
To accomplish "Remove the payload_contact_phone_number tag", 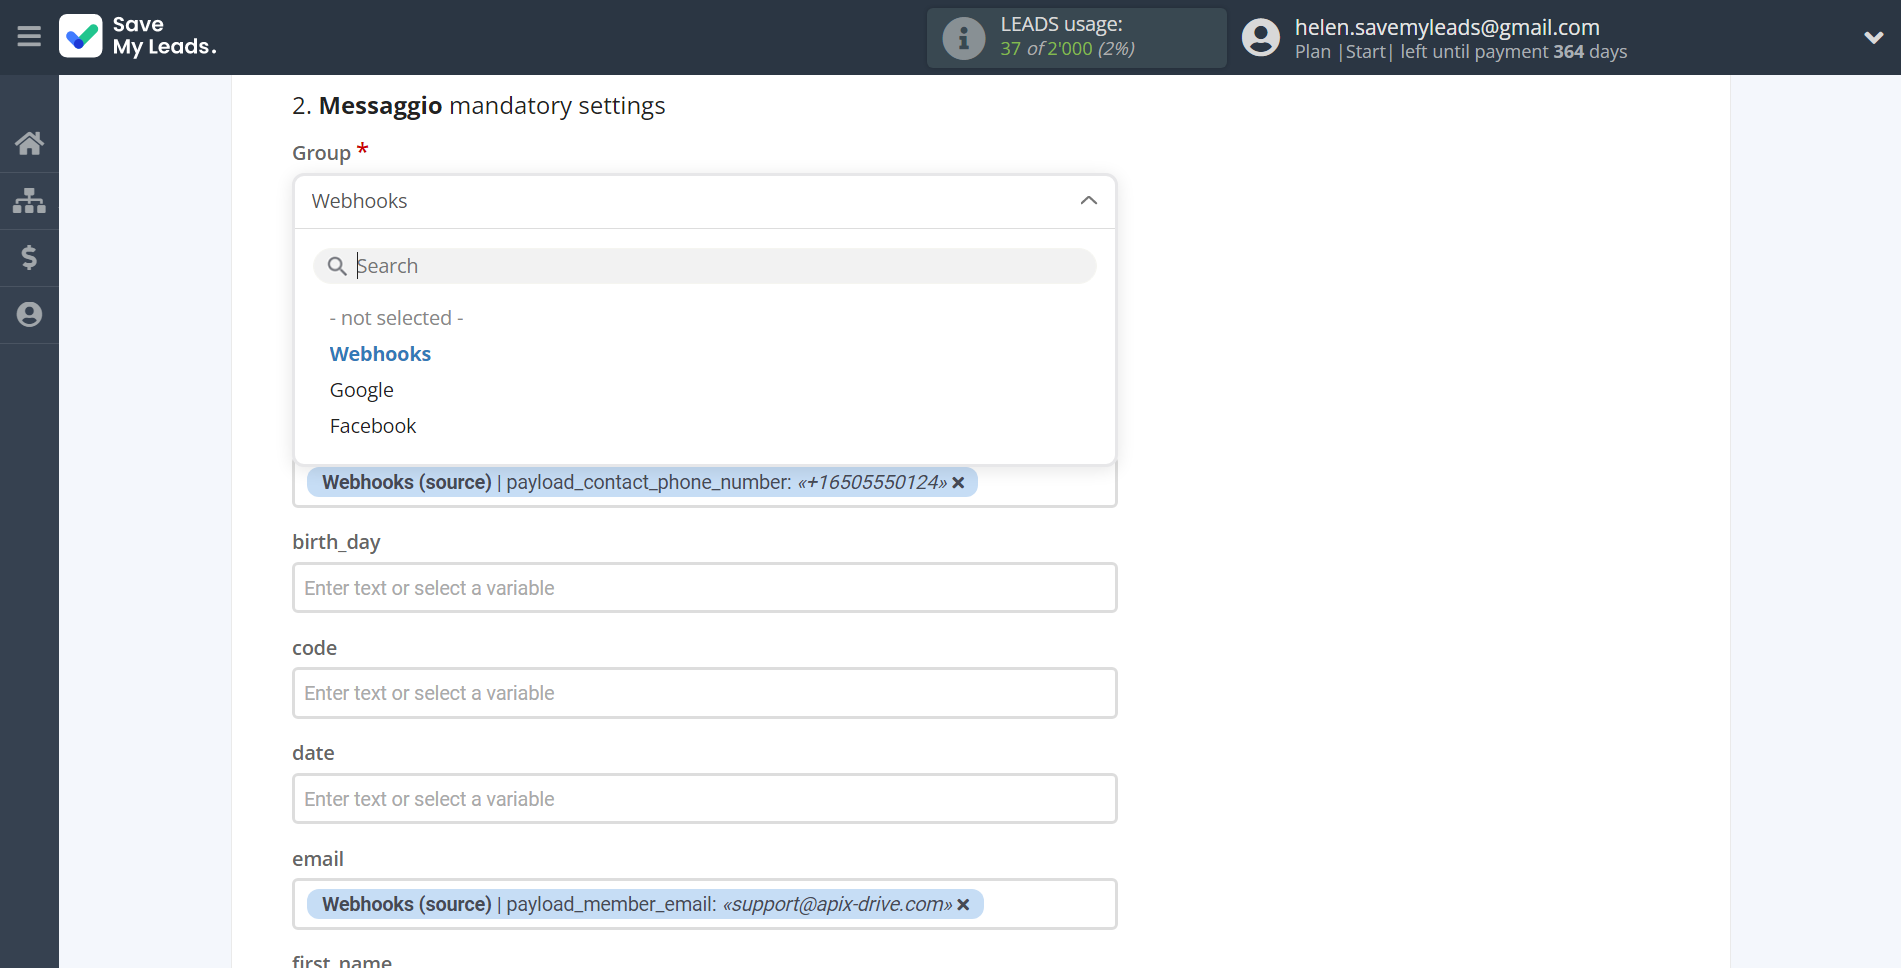I will (958, 483).
